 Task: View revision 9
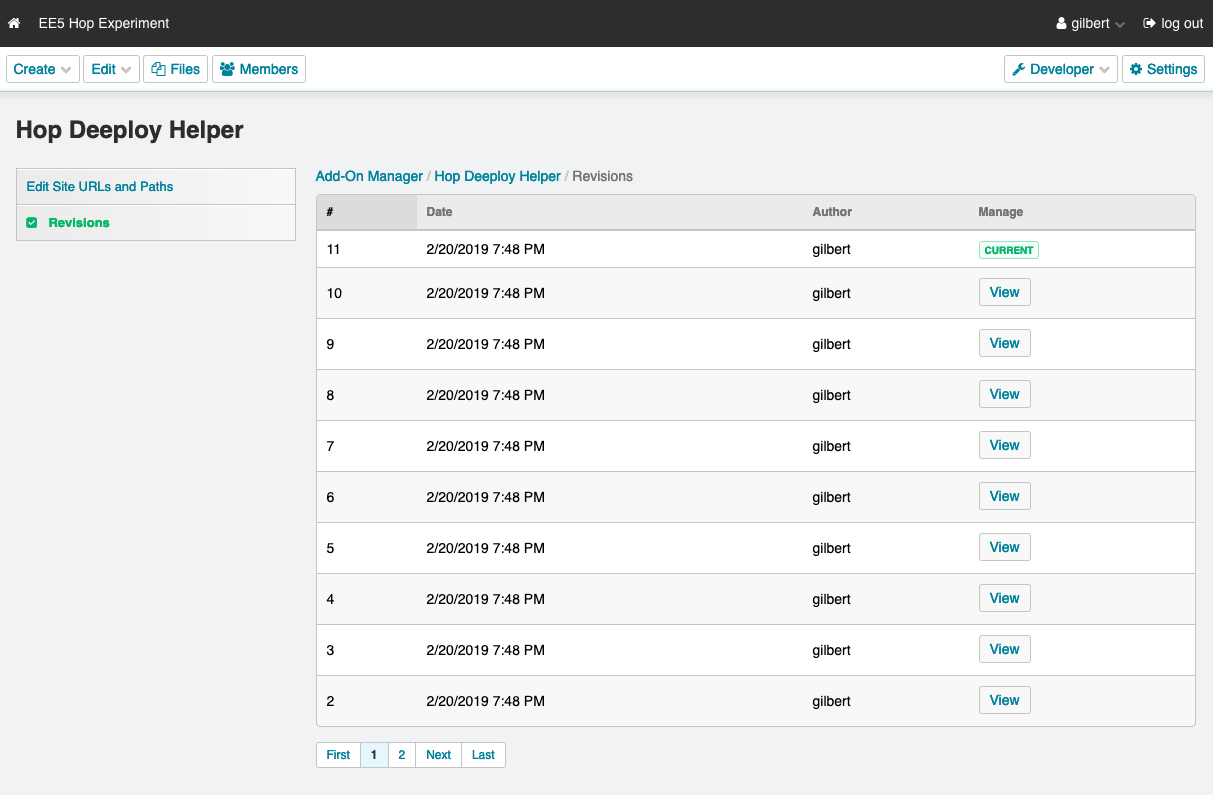1004,343
